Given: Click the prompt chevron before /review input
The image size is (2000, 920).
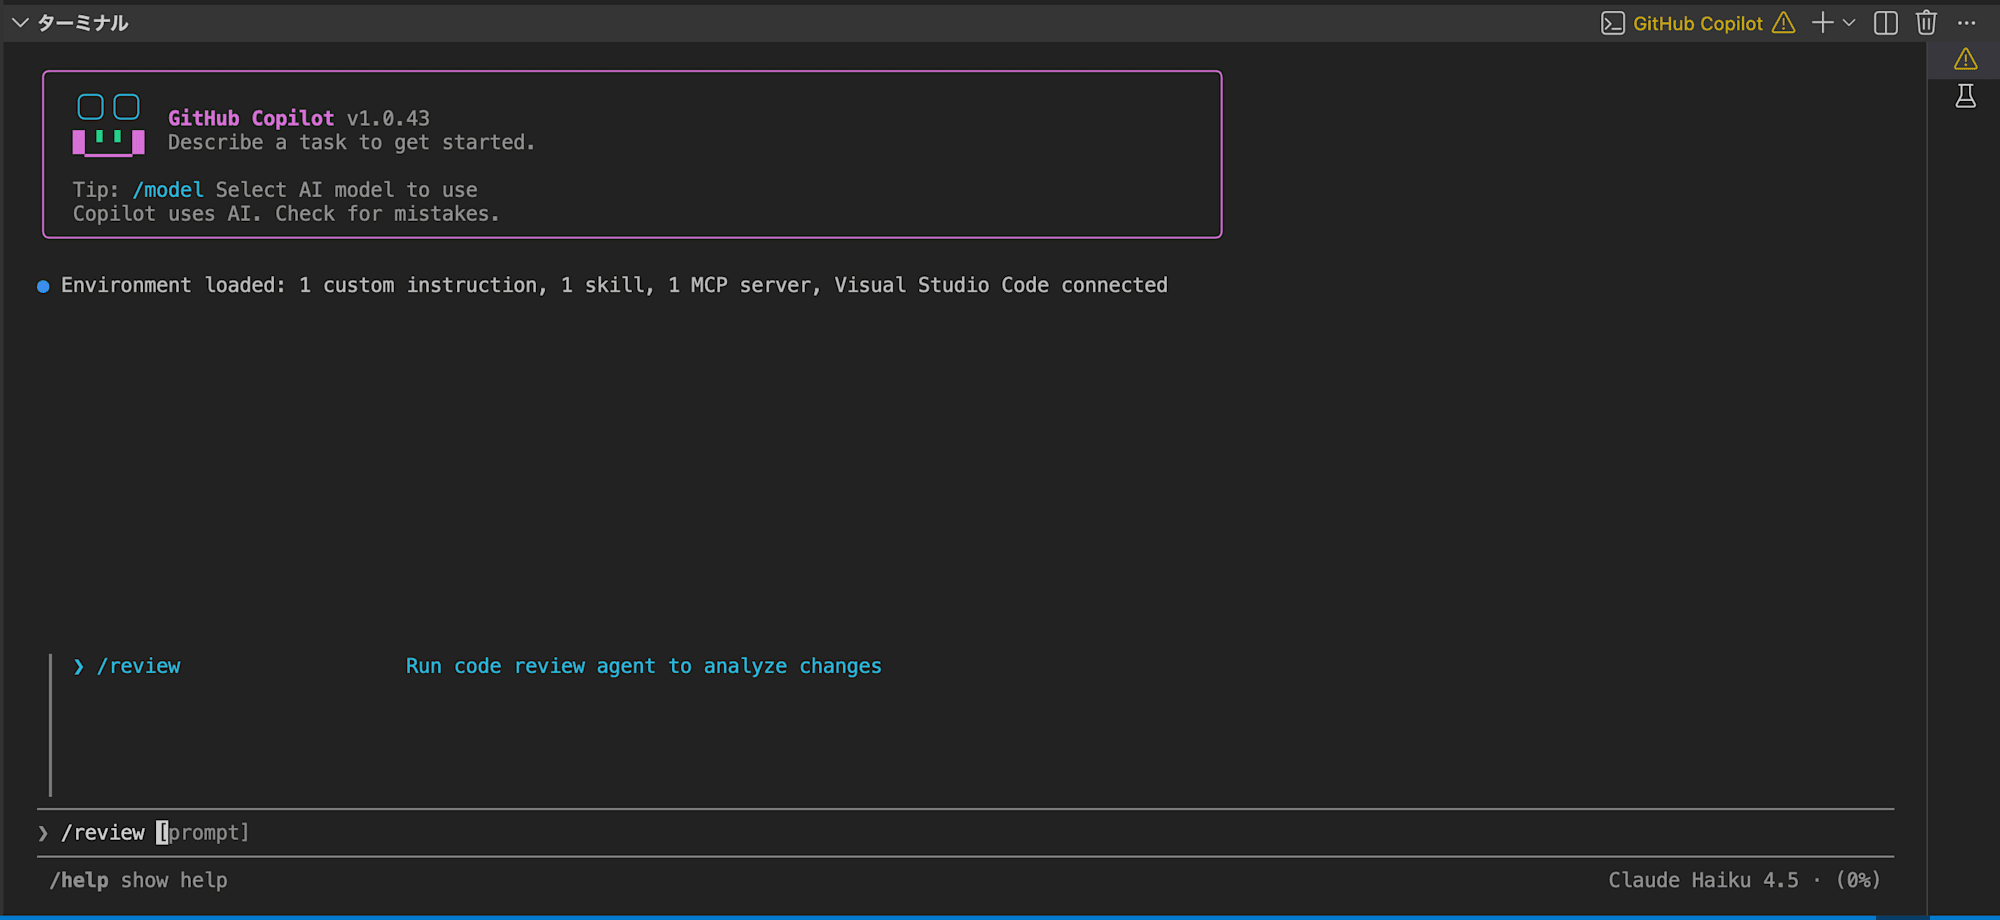Looking at the screenshot, I should (43, 833).
